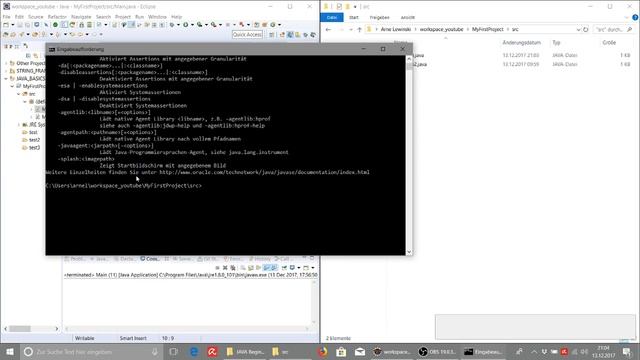
Task: Expand the JRE System Library node
Action: 18,124
